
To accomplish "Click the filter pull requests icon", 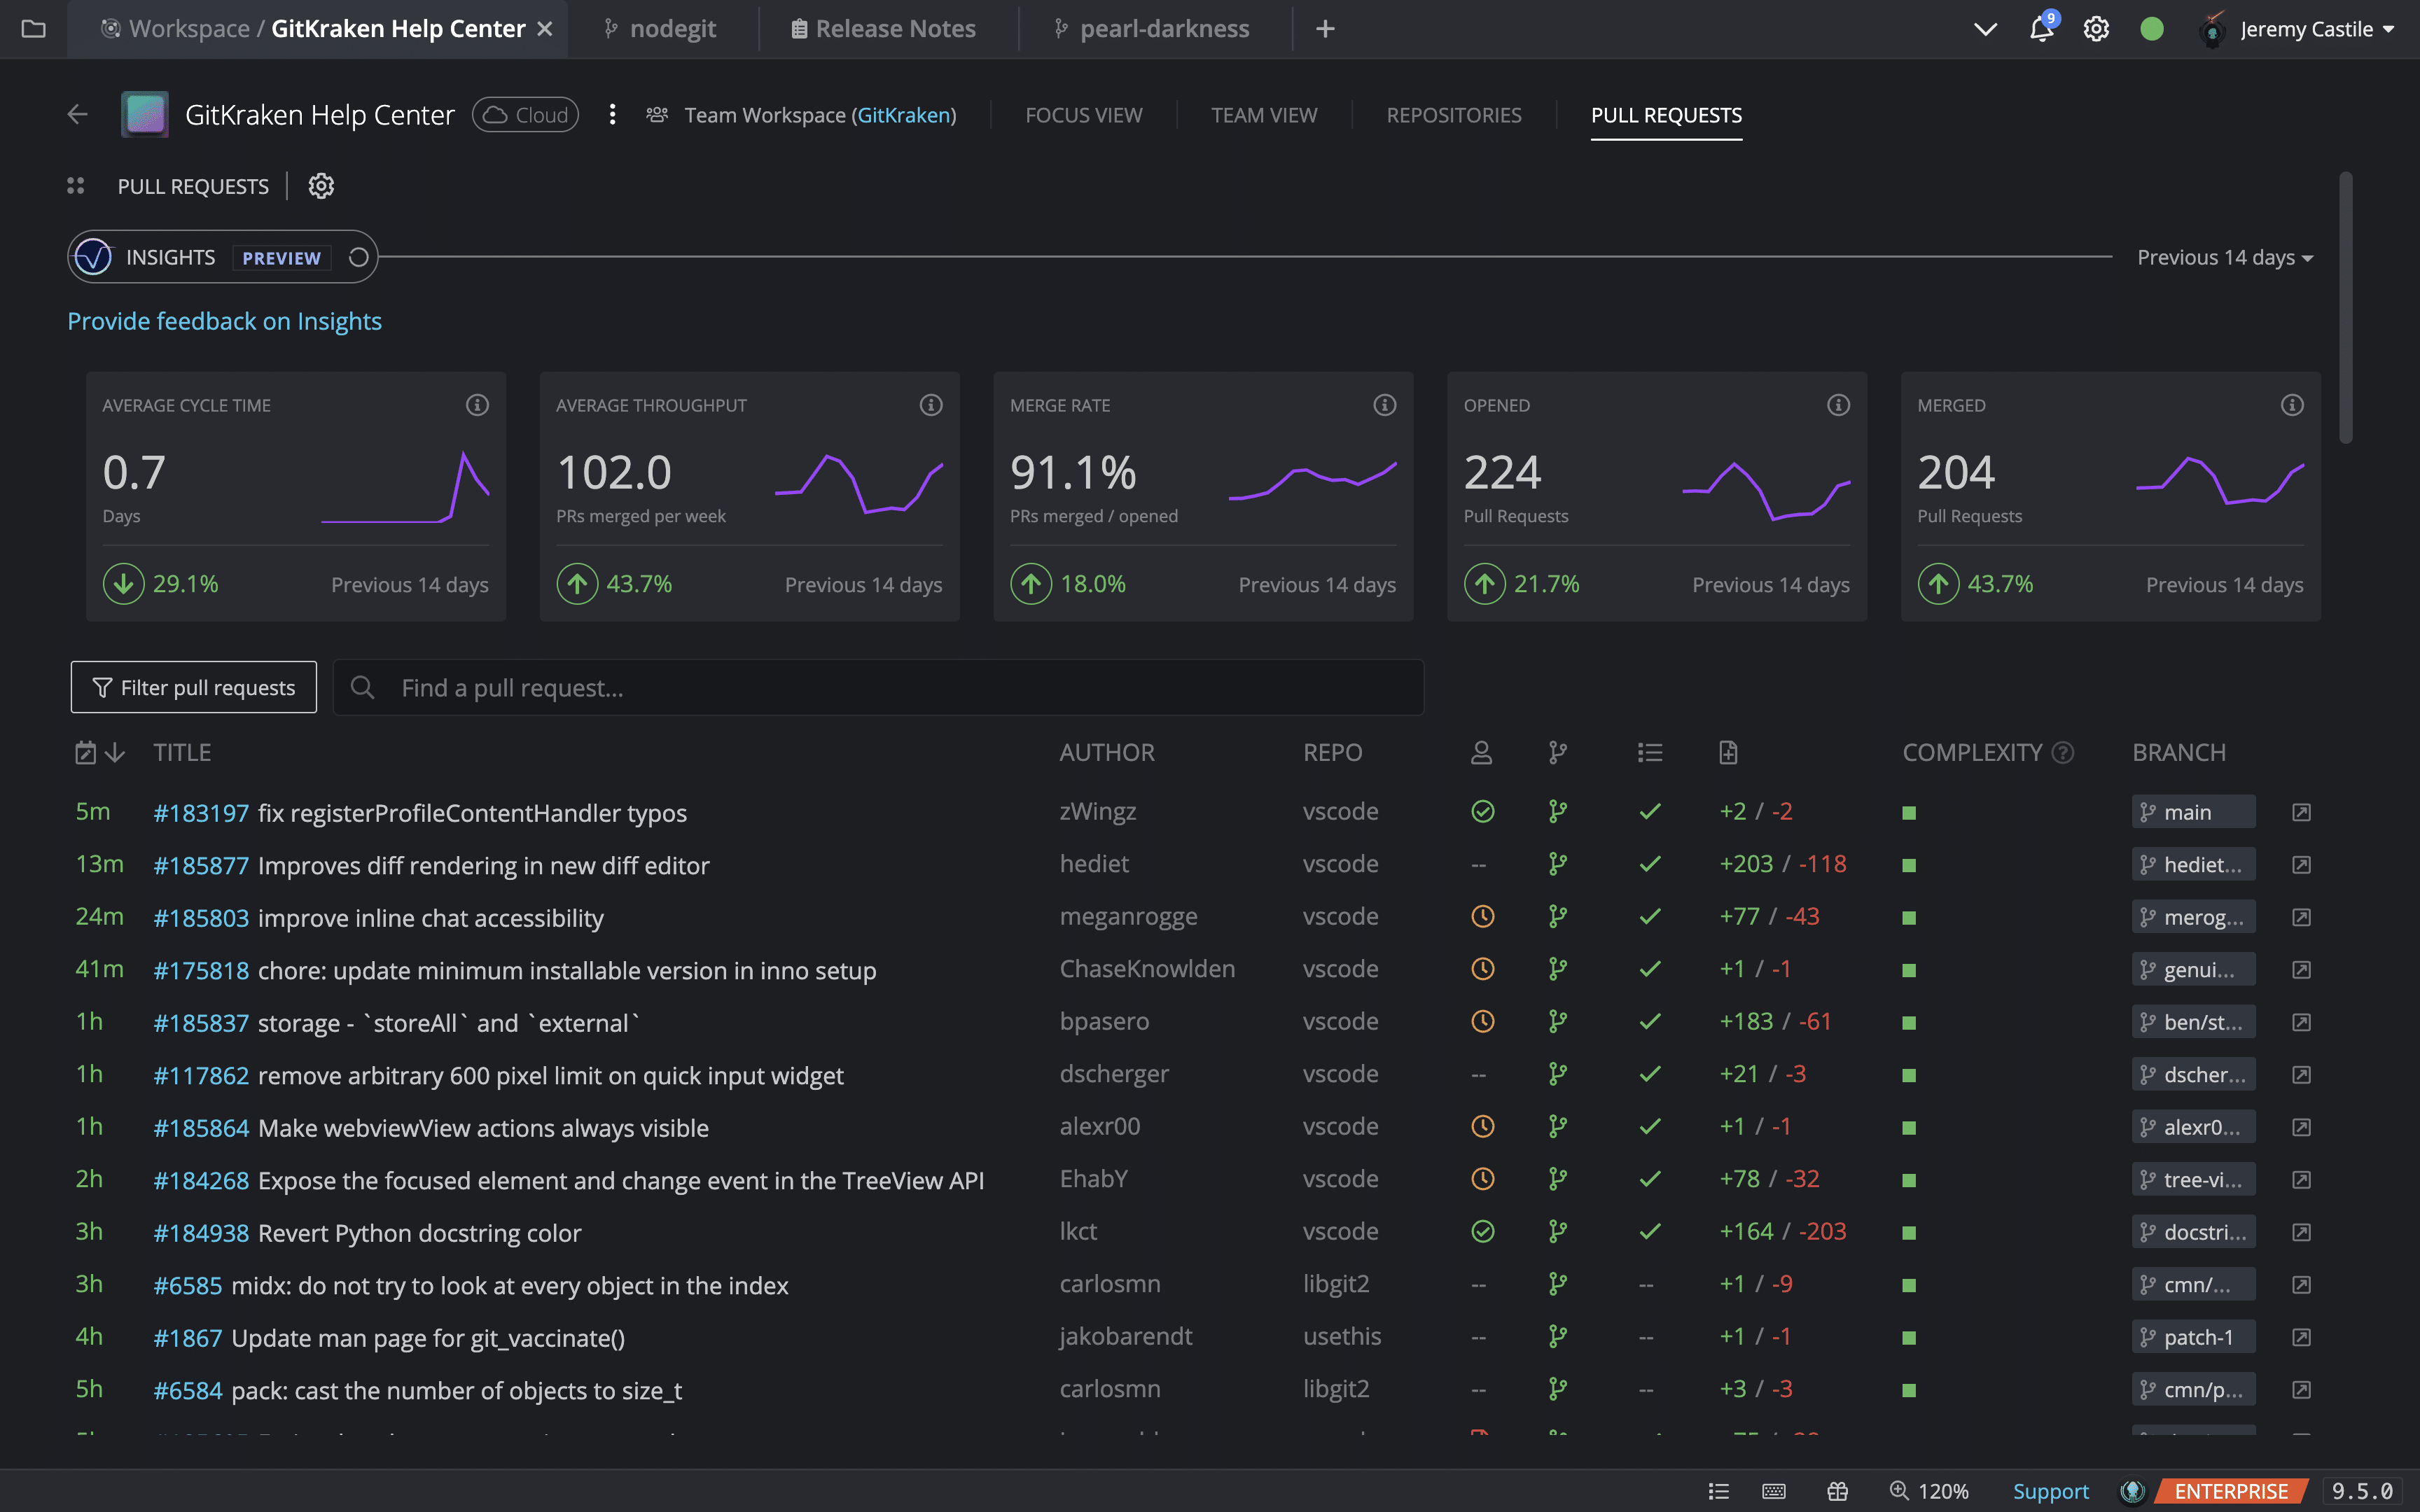I will click(101, 686).
